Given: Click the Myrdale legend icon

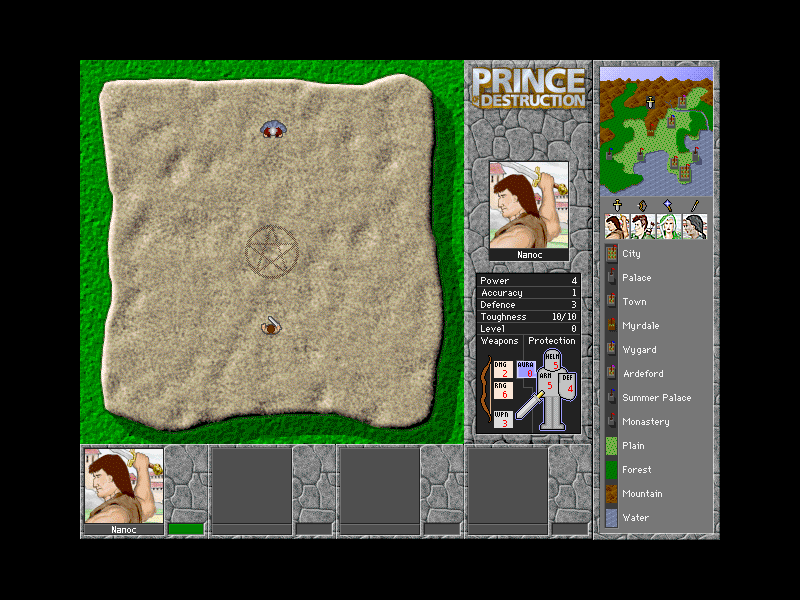Looking at the screenshot, I should (611, 326).
